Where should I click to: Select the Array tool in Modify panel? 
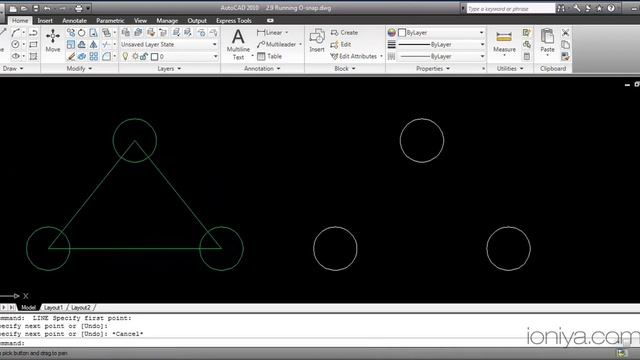pyautogui.click(x=93, y=56)
